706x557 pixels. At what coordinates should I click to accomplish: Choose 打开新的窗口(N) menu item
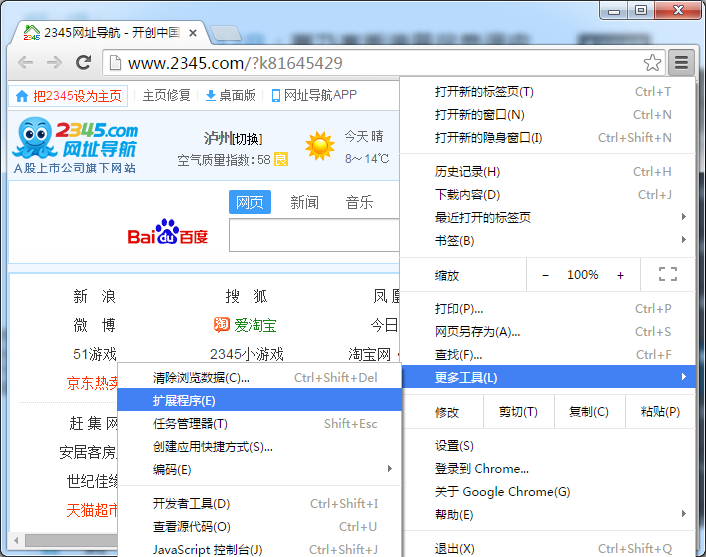[548, 115]
